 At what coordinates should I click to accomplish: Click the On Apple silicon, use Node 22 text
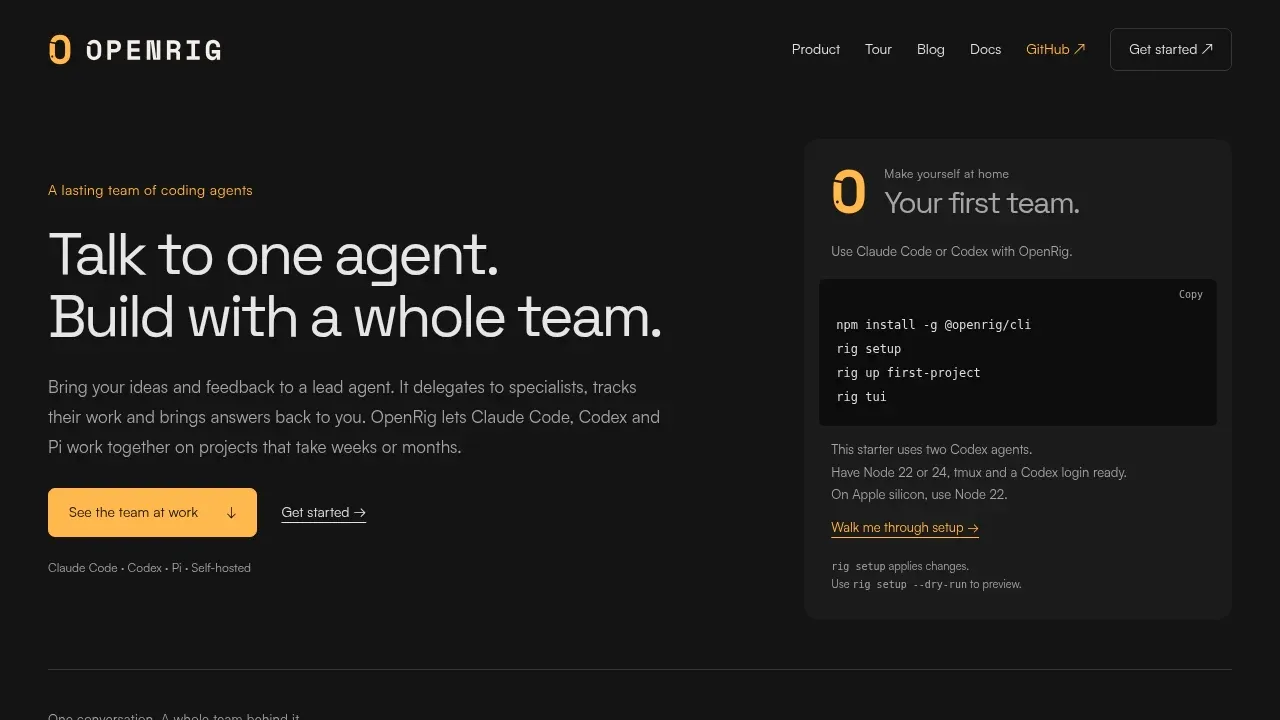(x=919, y=495)
